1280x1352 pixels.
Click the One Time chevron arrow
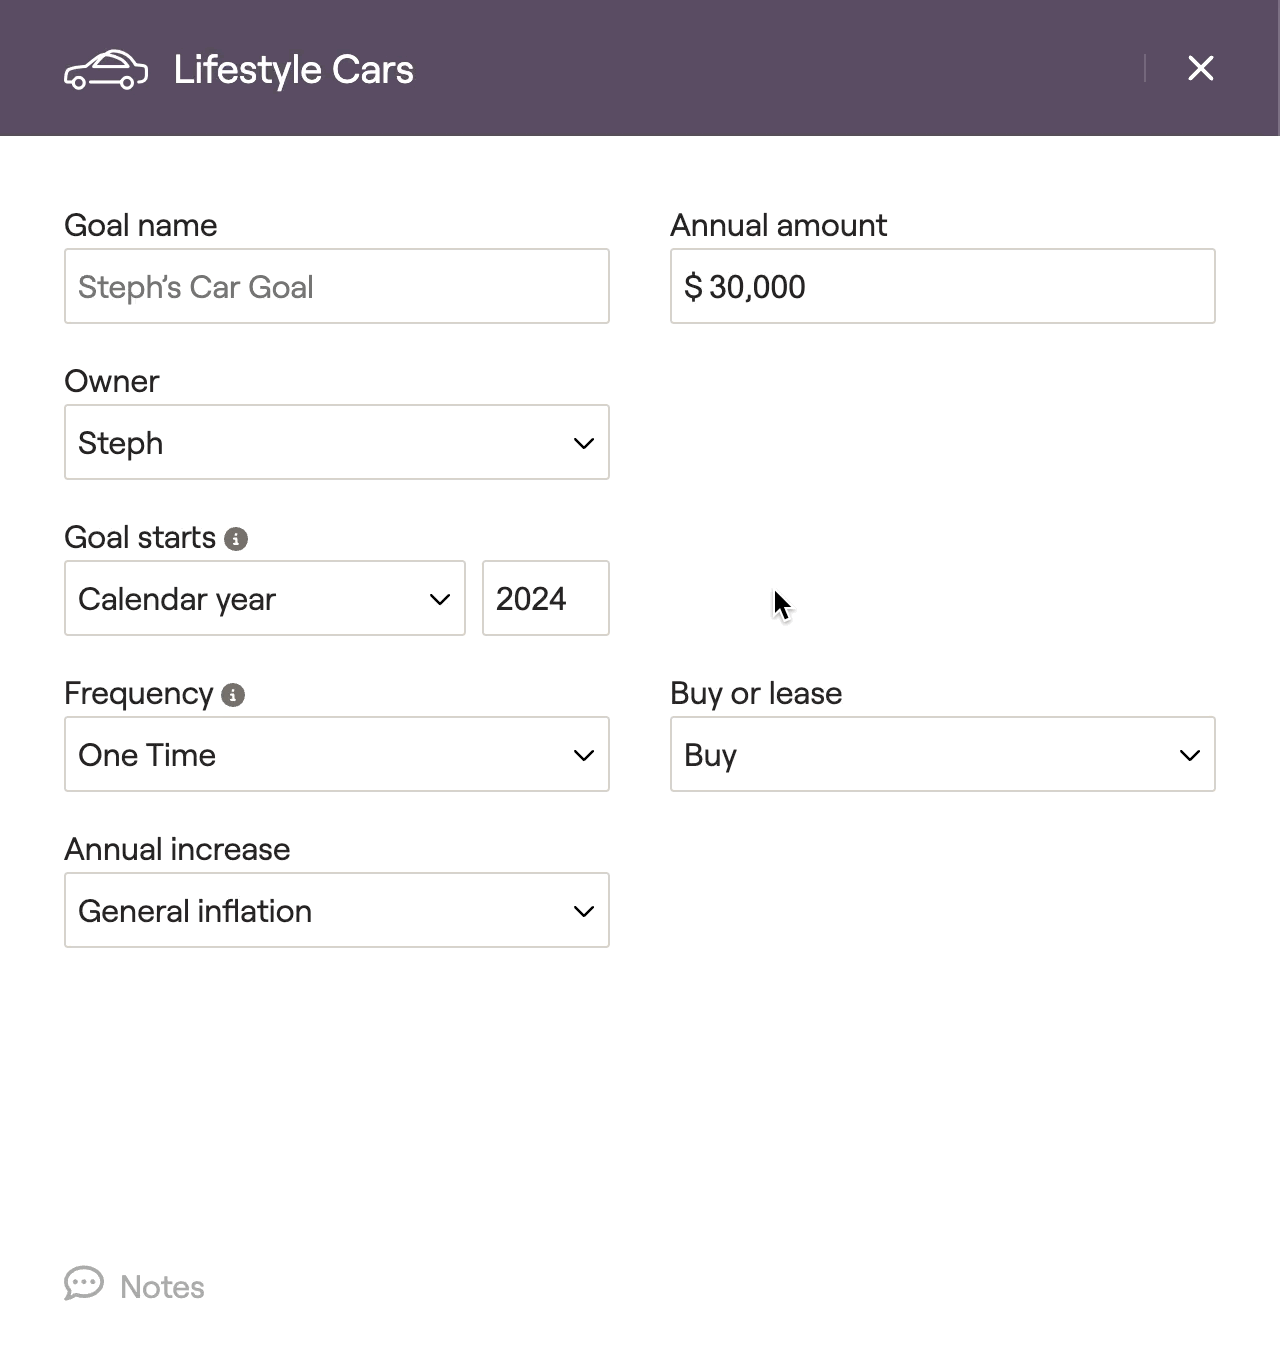[x=584, y=755]
